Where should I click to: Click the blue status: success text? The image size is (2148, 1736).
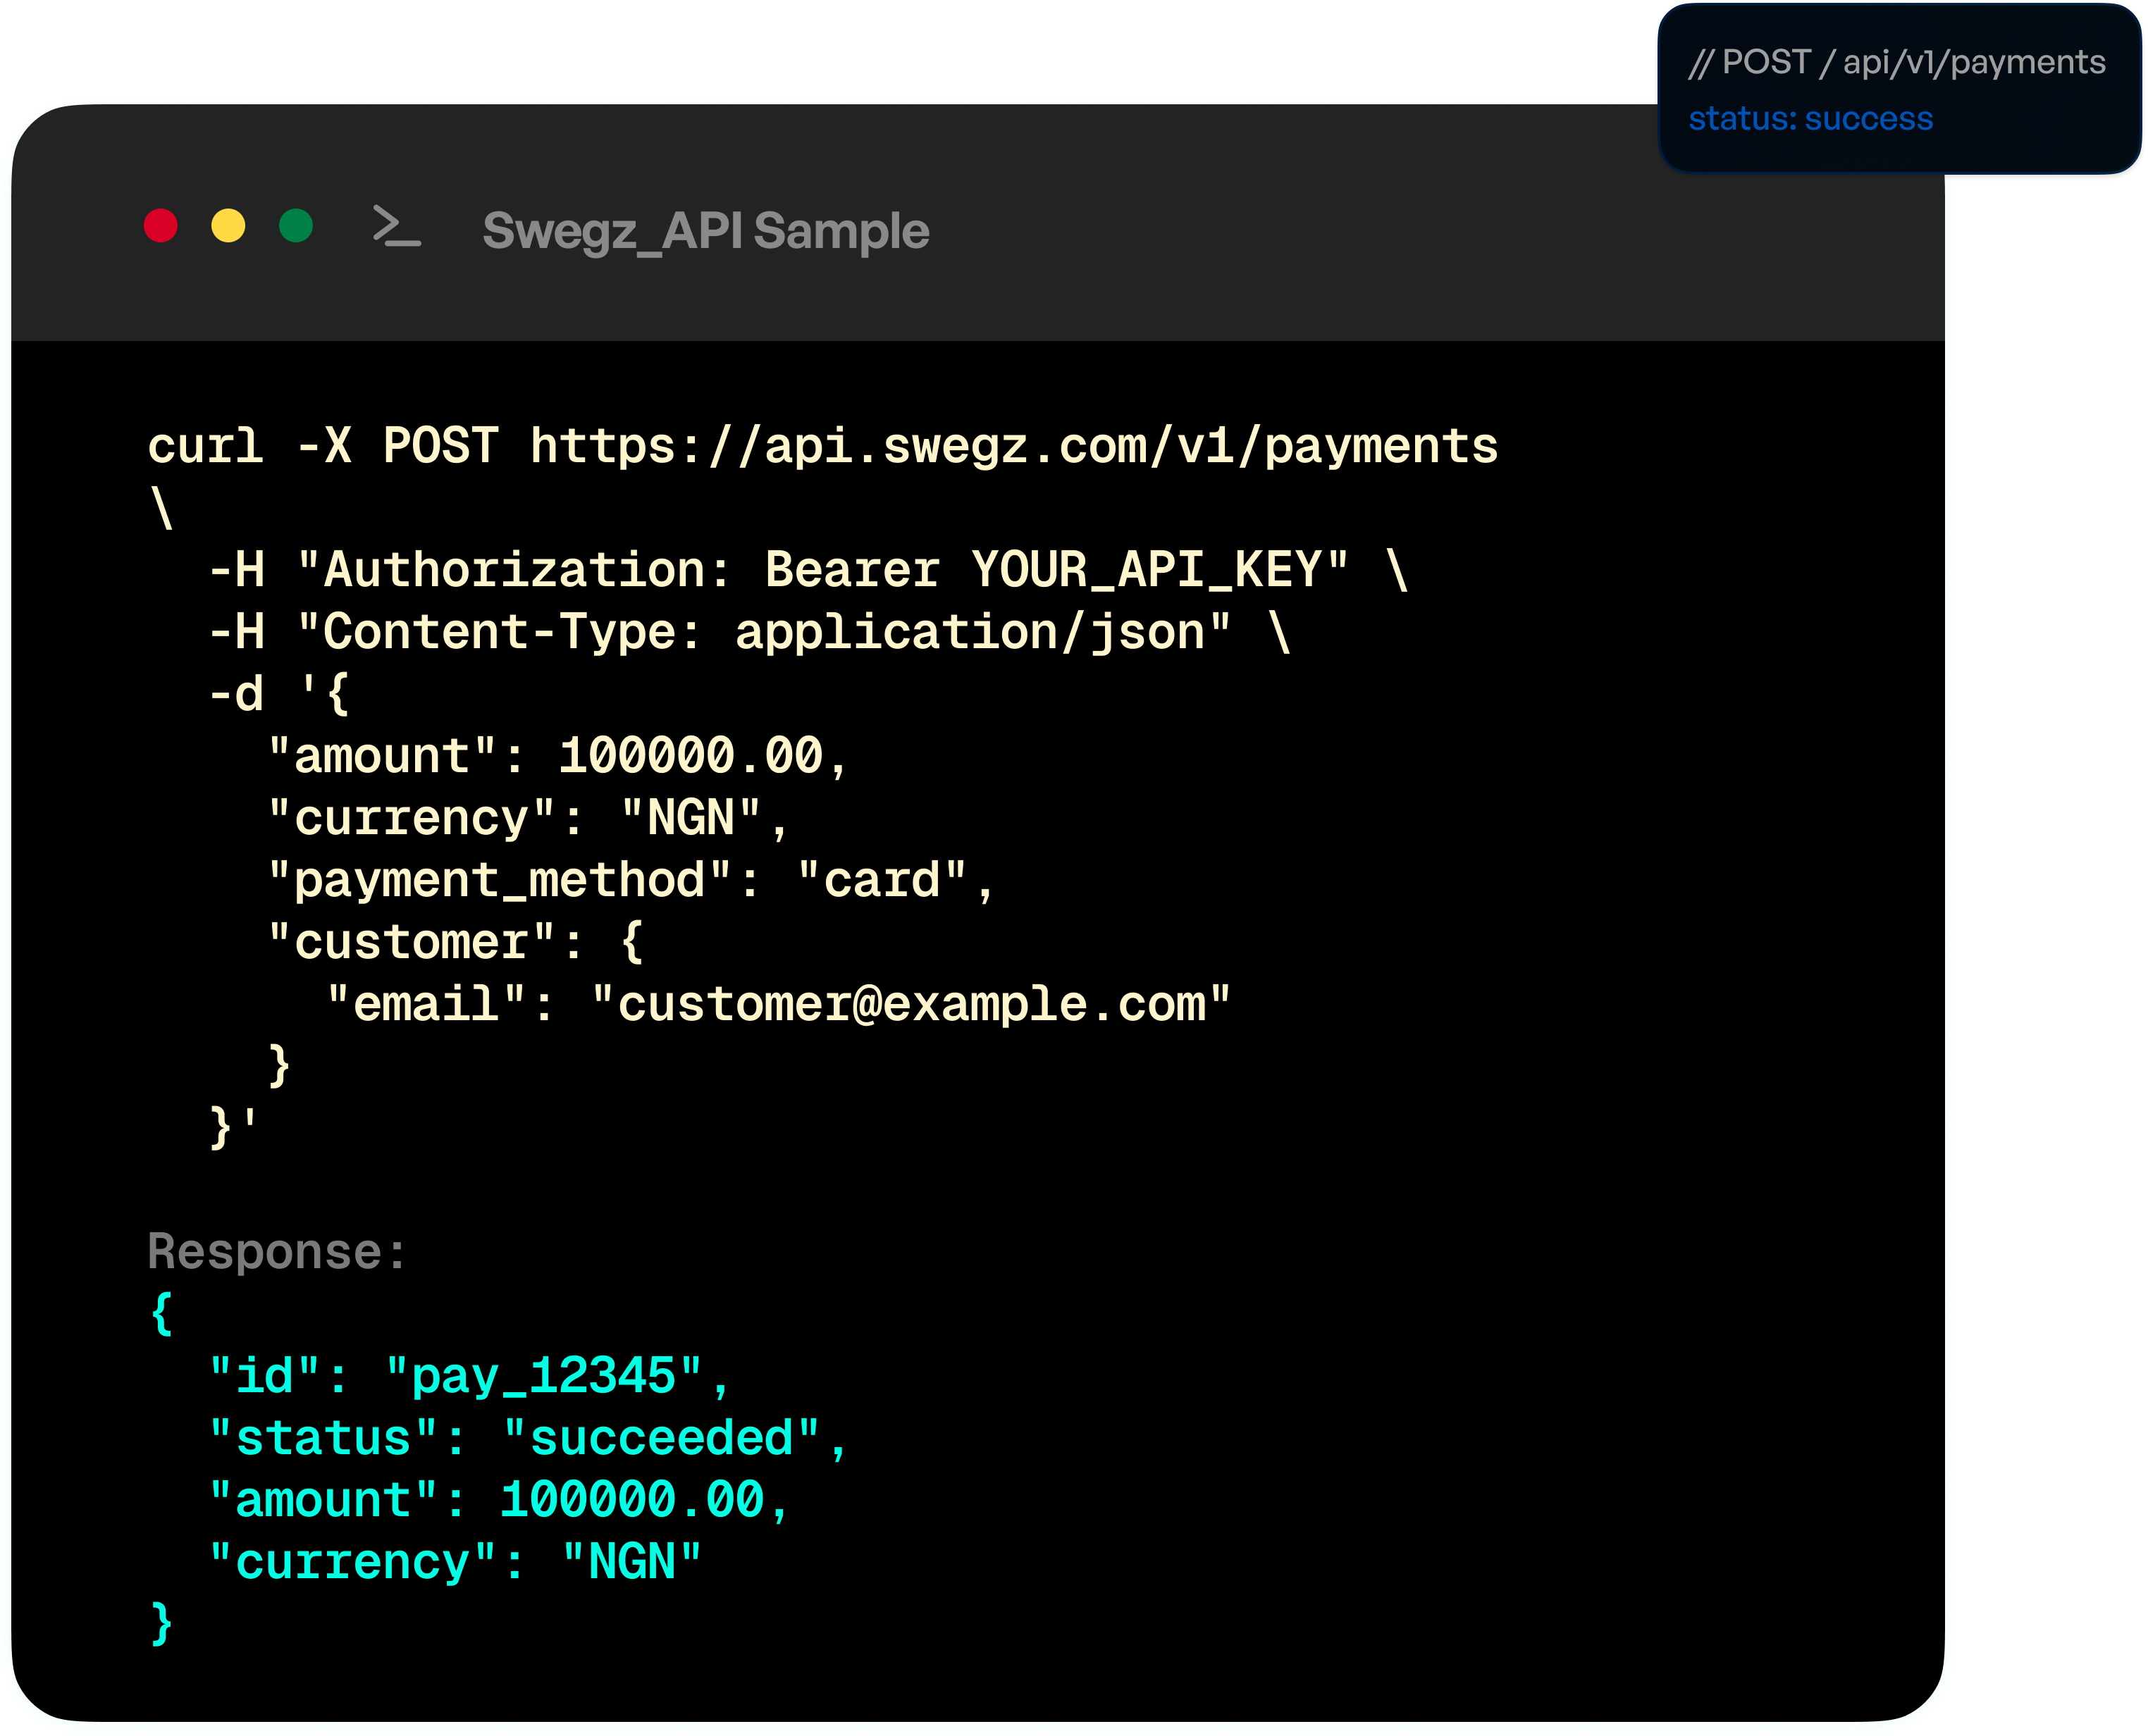point(1810,119)
